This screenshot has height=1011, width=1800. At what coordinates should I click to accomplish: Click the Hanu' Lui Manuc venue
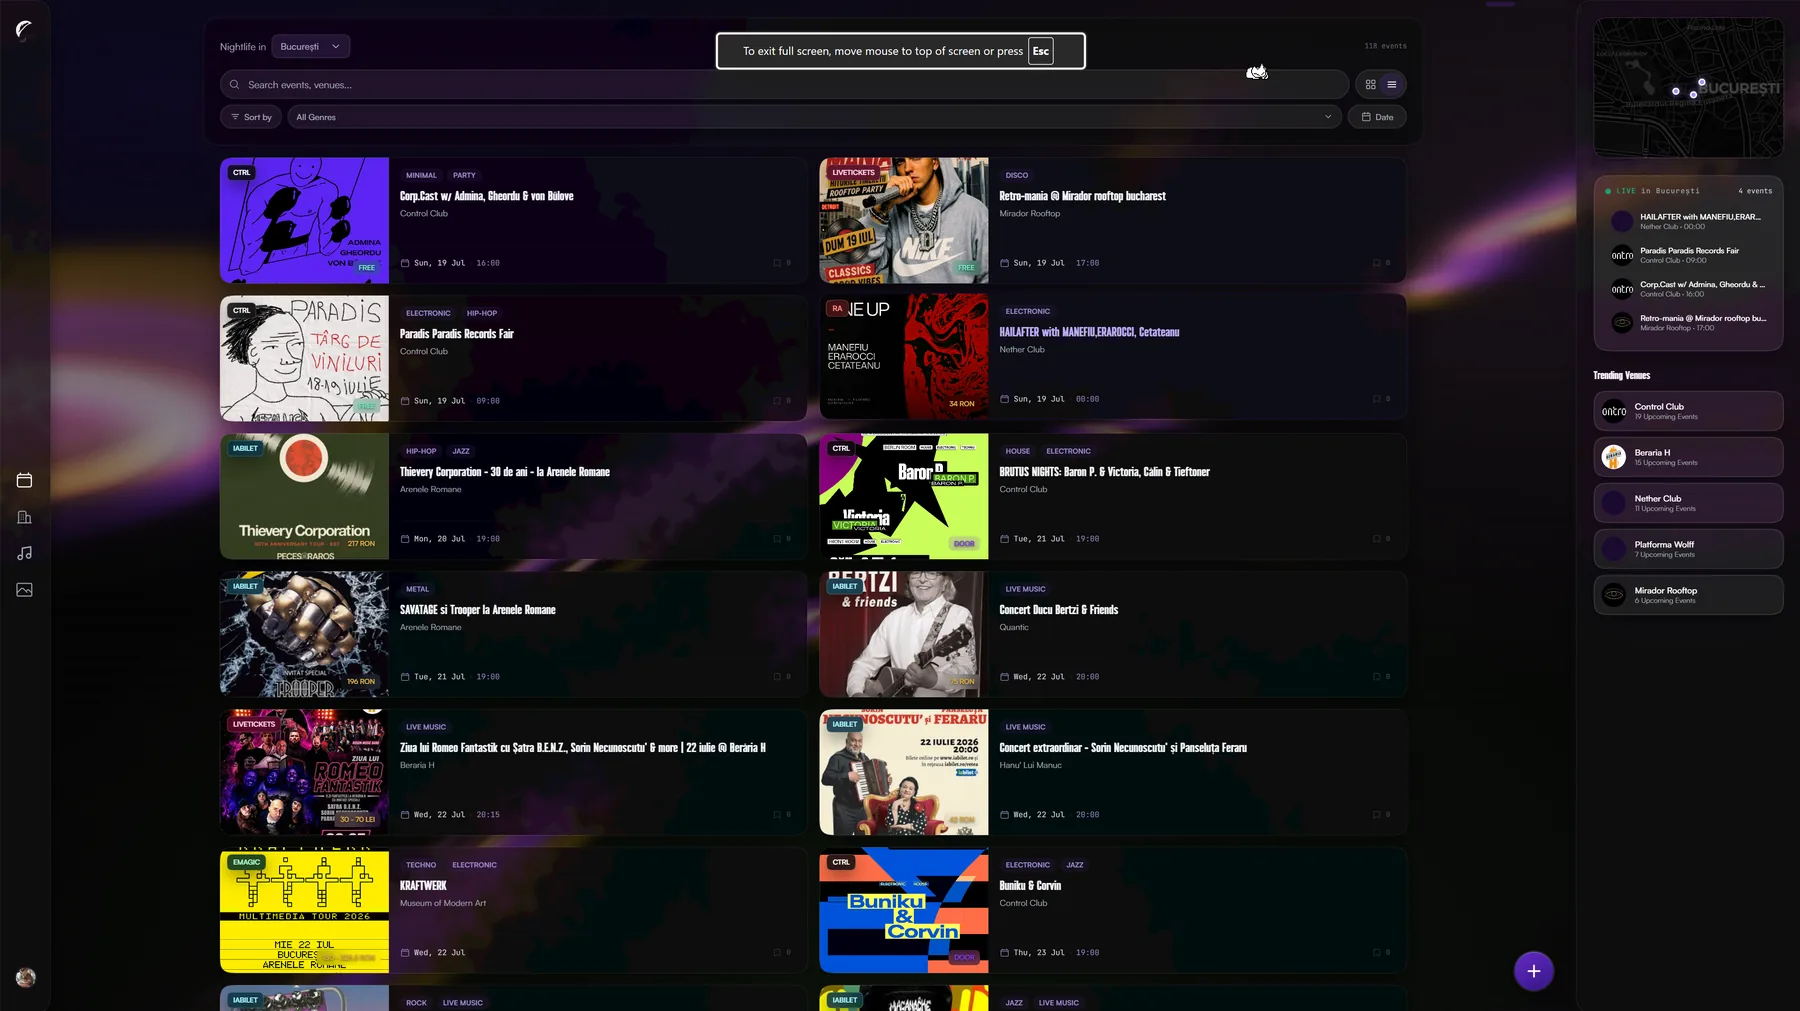[1030, 765]
